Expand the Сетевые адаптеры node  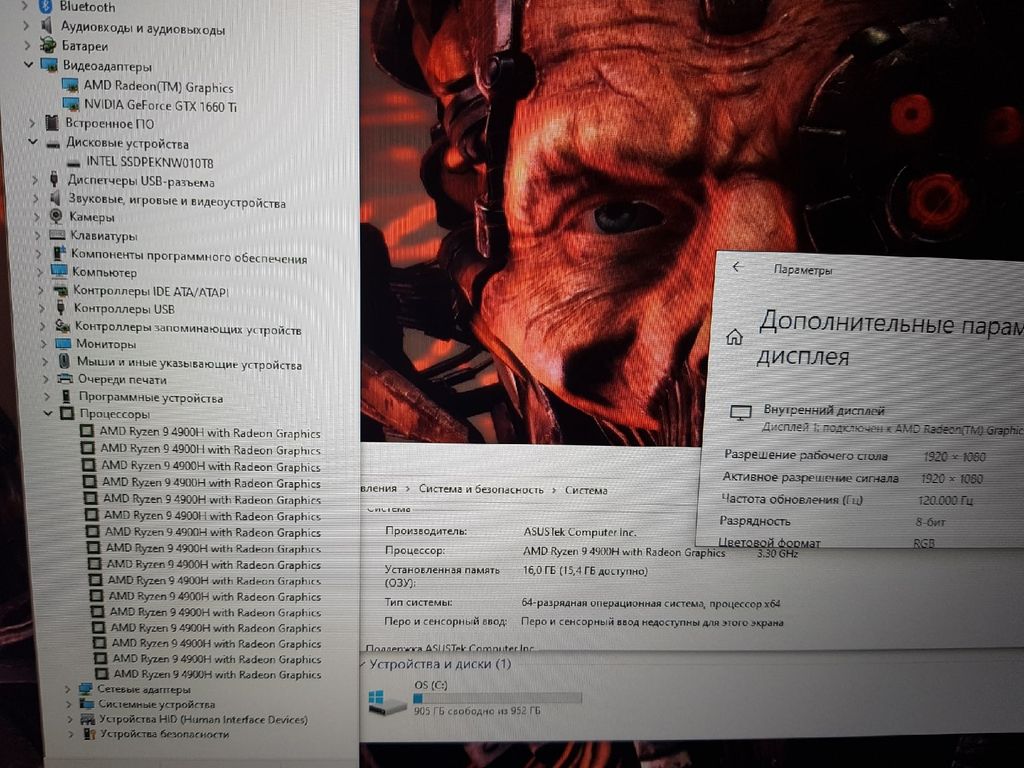68,690
